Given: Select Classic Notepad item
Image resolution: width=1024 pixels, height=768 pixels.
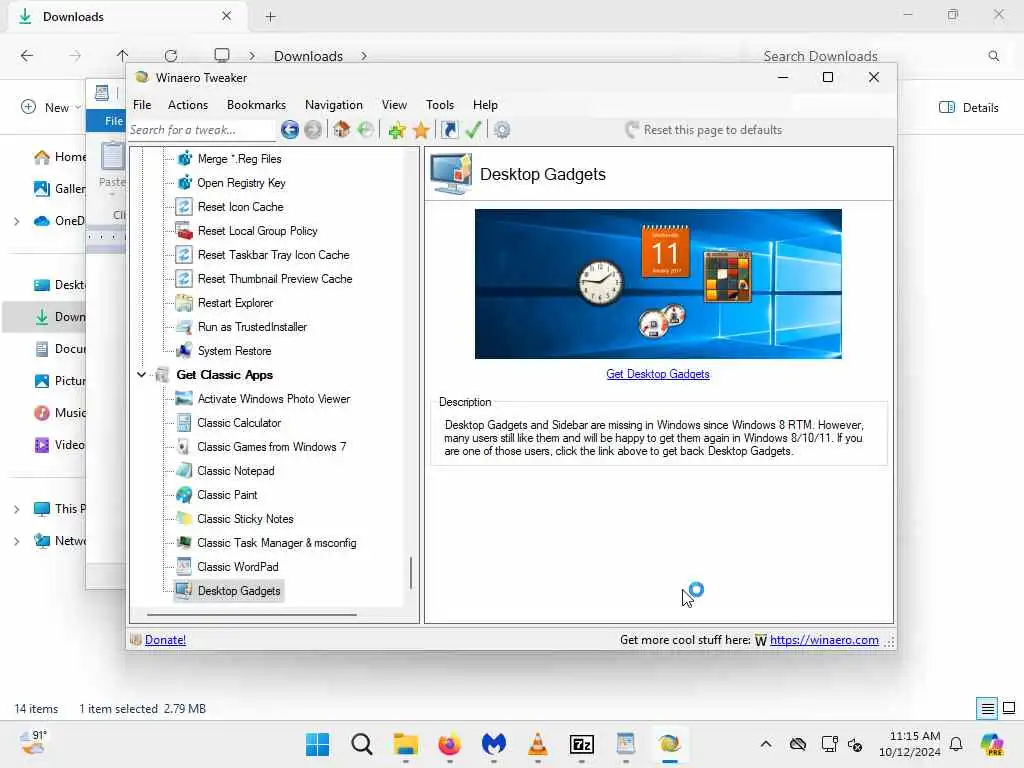Looking at the screenshot, I should [x=236, y=472].
